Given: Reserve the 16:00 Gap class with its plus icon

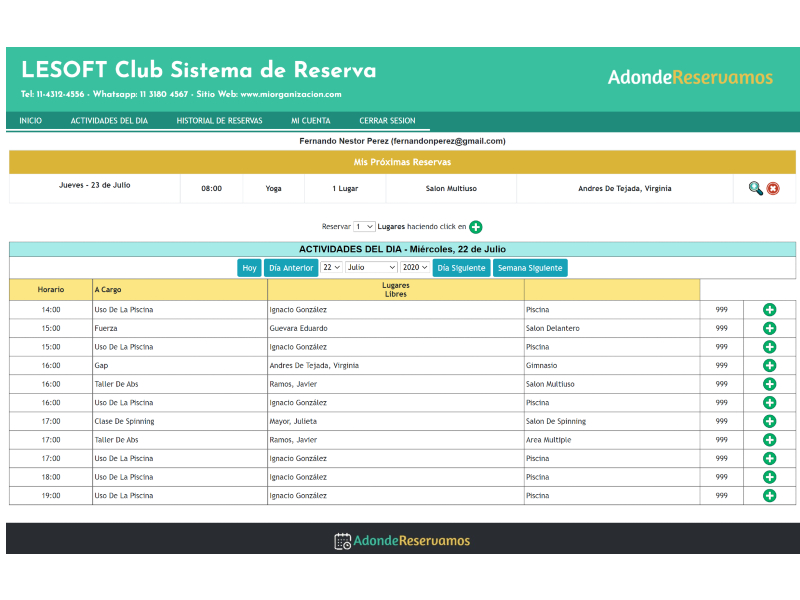Looking at the screenshot, I should pyautogui.click(x=769, y=365).
